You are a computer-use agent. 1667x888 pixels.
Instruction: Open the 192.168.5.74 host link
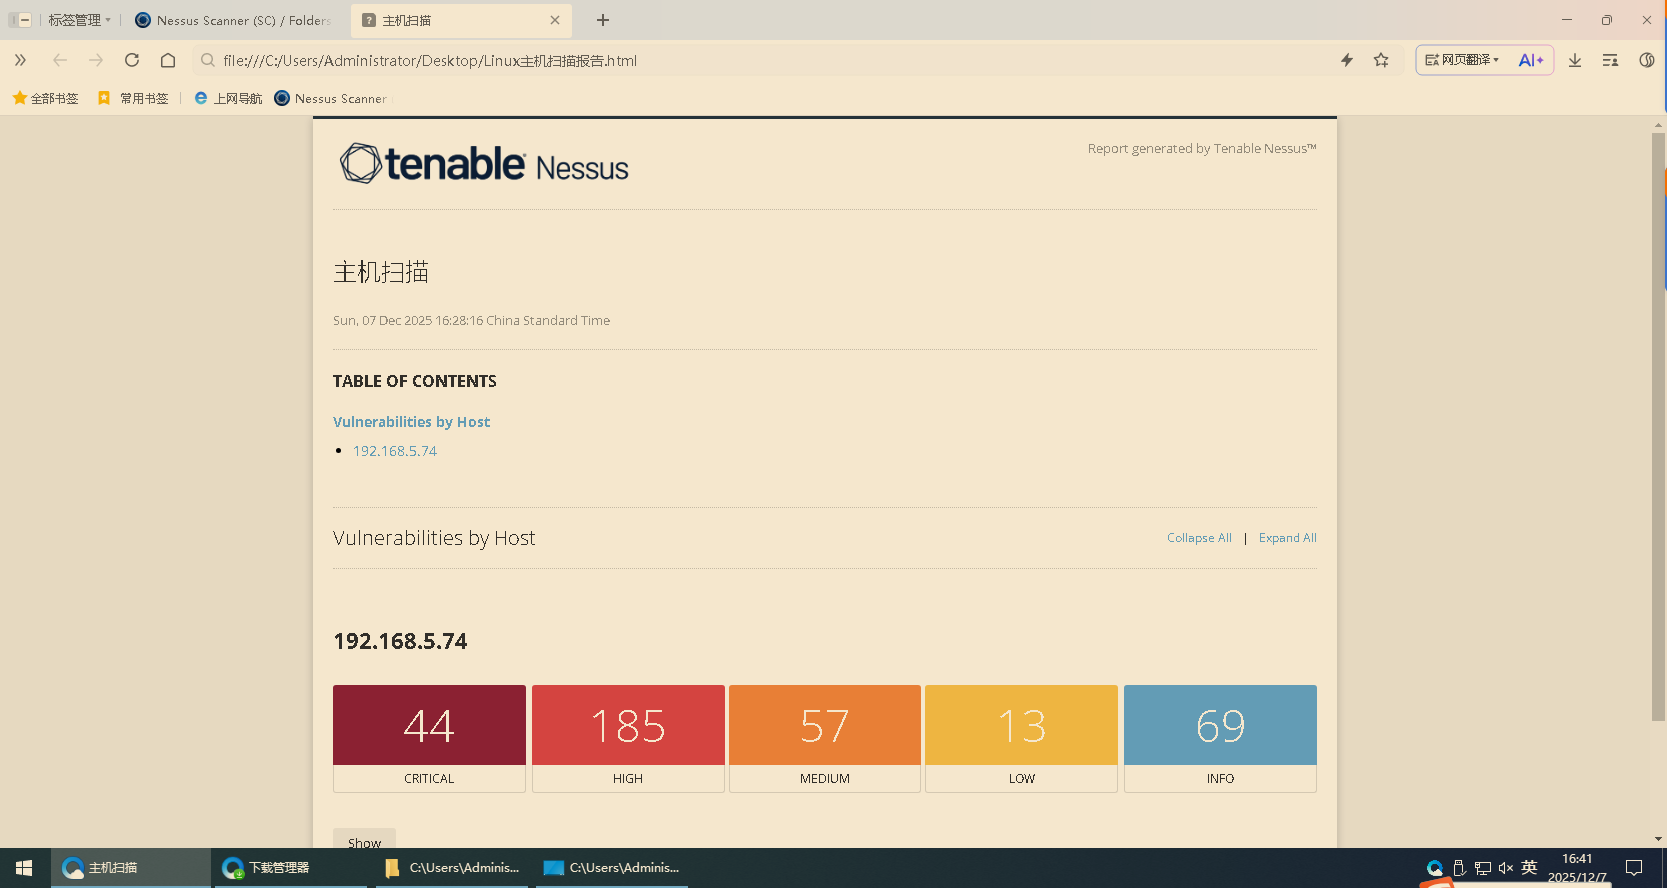[395, 451]
